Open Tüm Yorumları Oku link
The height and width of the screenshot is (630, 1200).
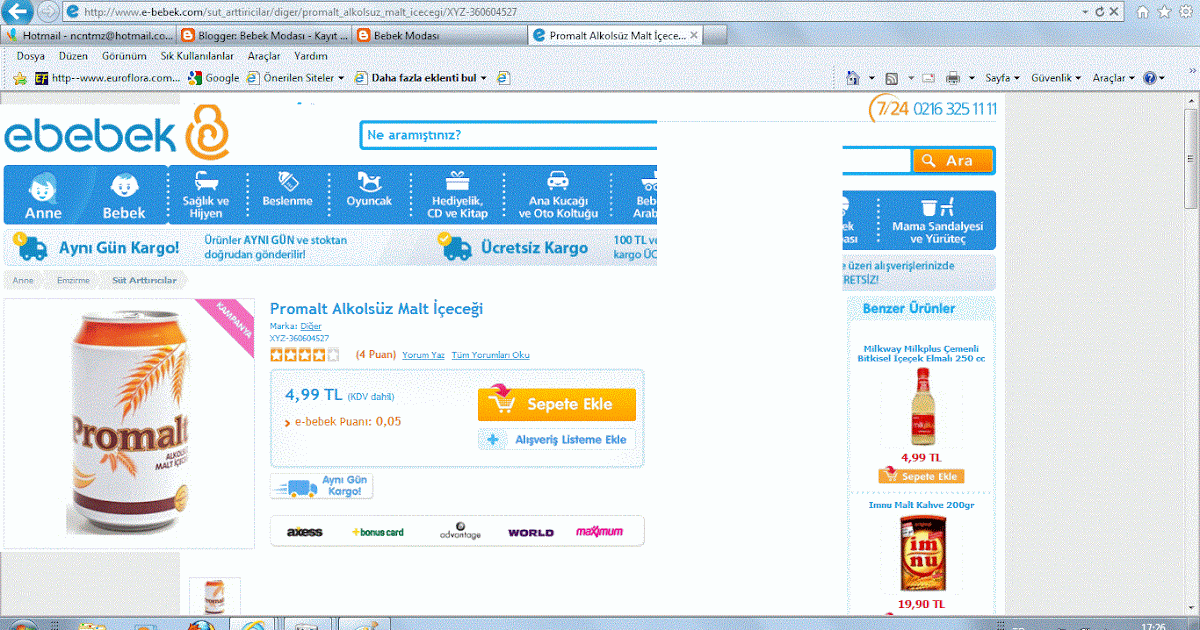pos(490,355)
